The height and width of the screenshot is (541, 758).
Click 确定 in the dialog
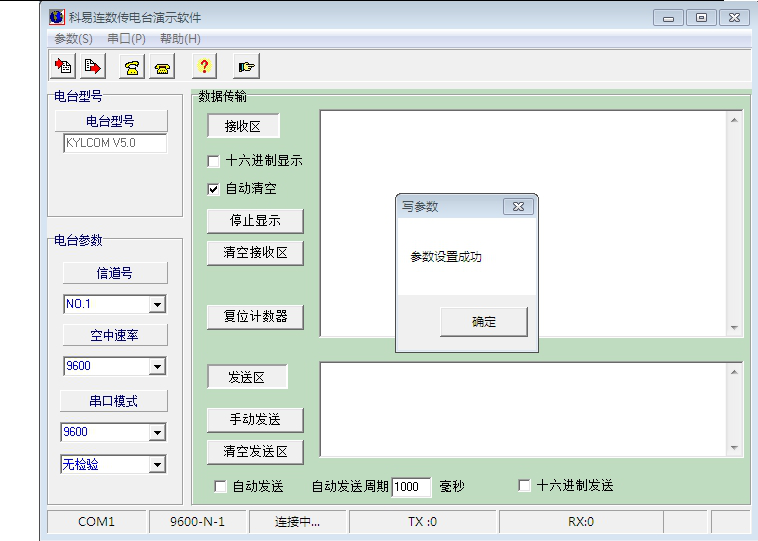484,321
